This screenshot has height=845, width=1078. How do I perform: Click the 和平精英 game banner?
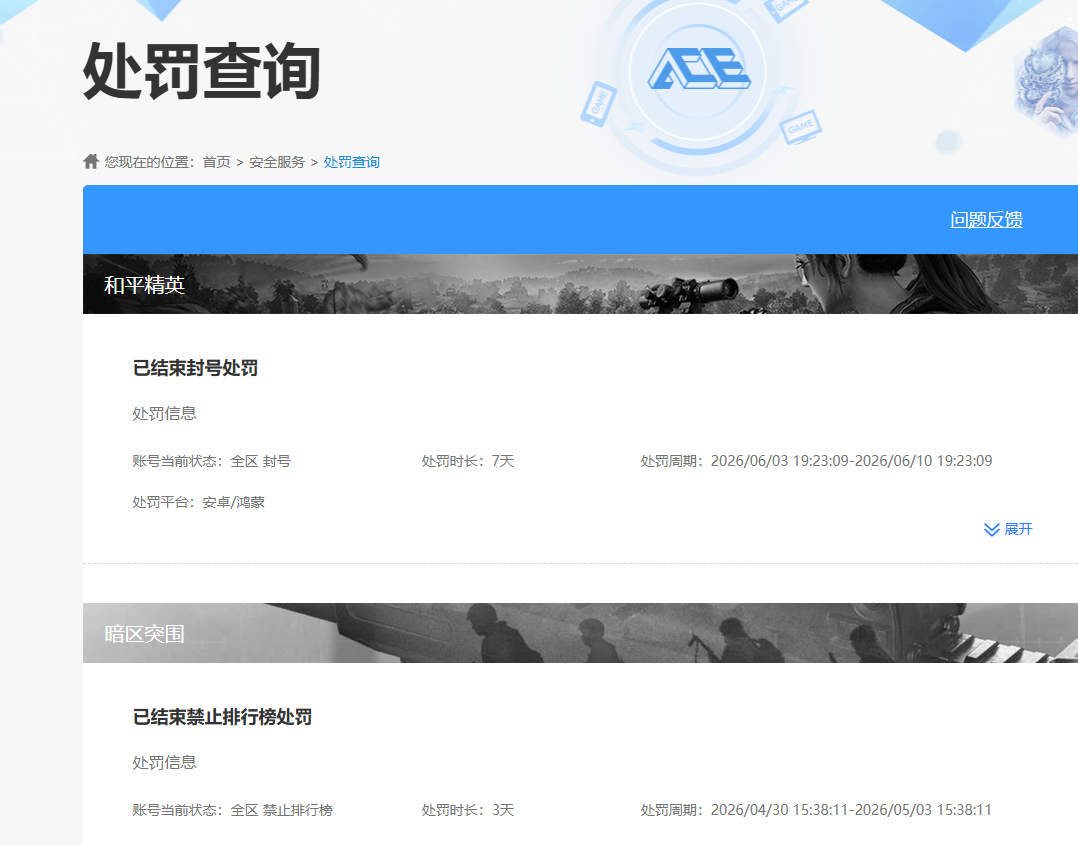pos(580,284)
